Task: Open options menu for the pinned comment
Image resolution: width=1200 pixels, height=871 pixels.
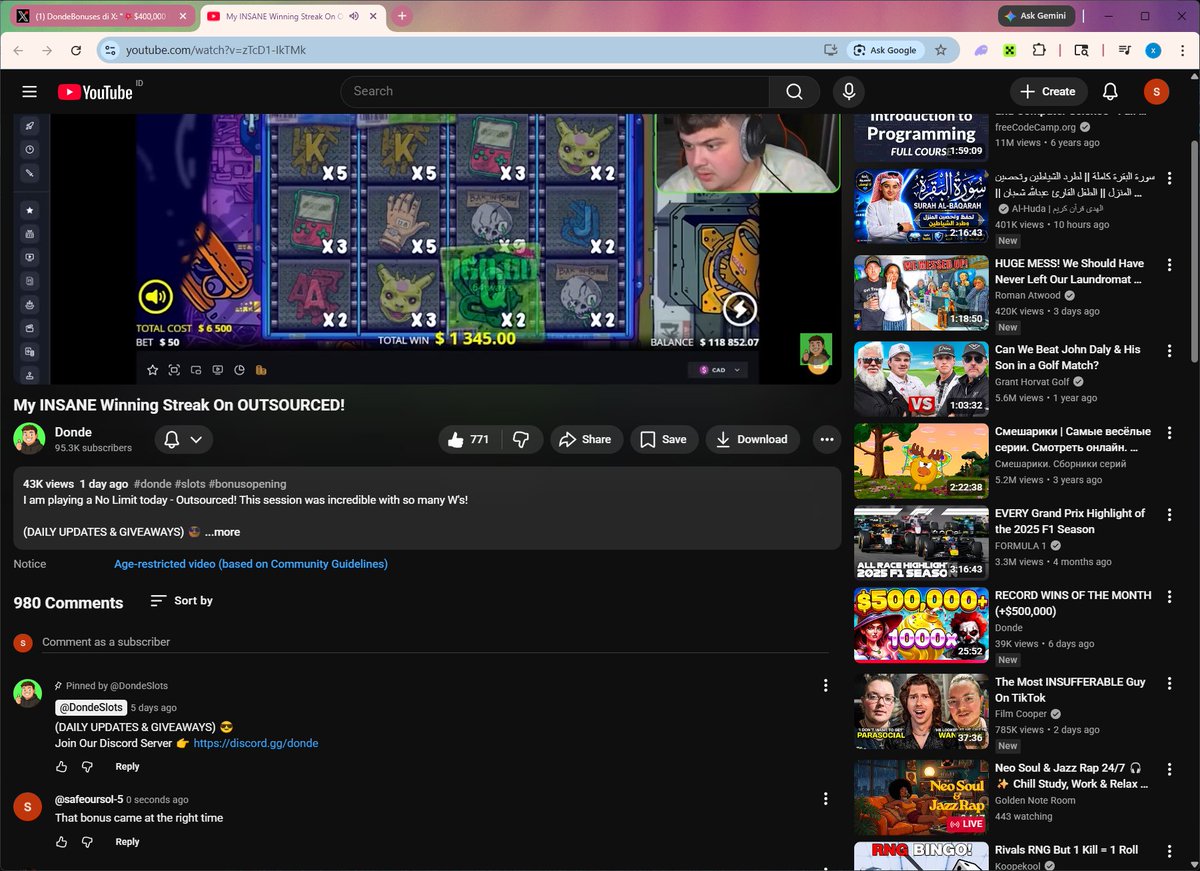Action: pyautogui.click(x=825, y=685)
